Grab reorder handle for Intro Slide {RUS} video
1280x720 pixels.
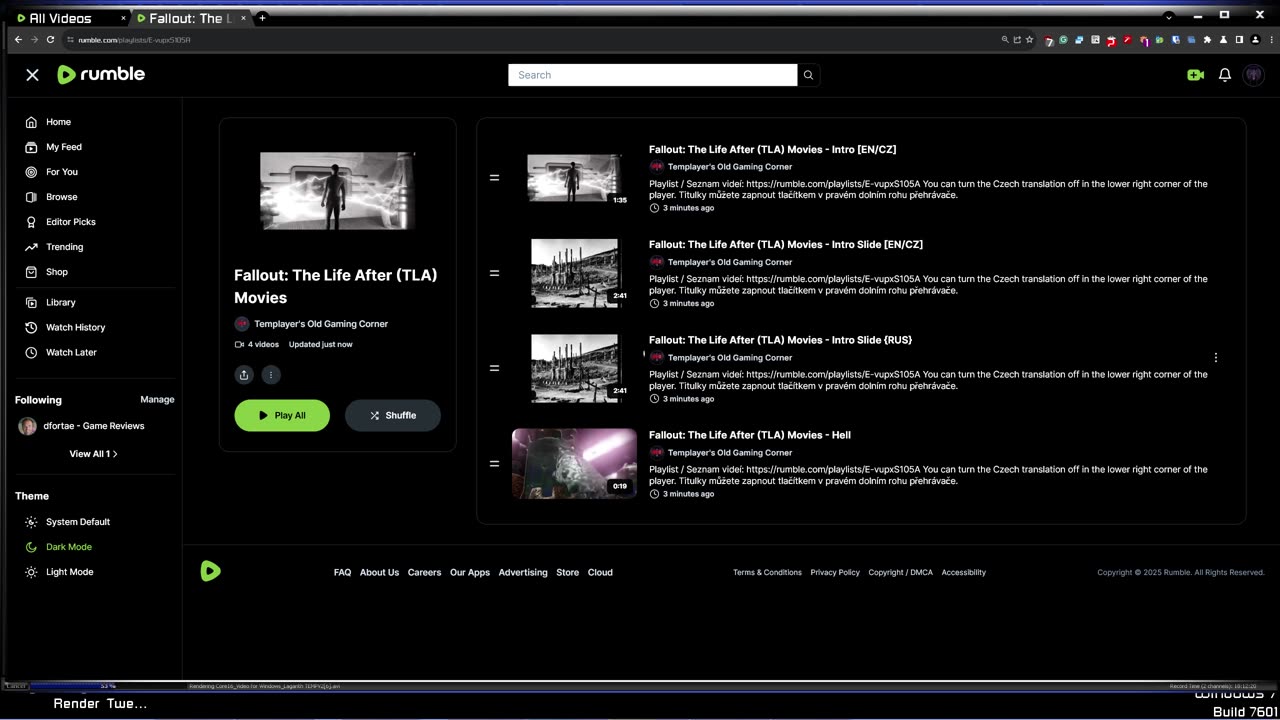(x=494, y=368)
